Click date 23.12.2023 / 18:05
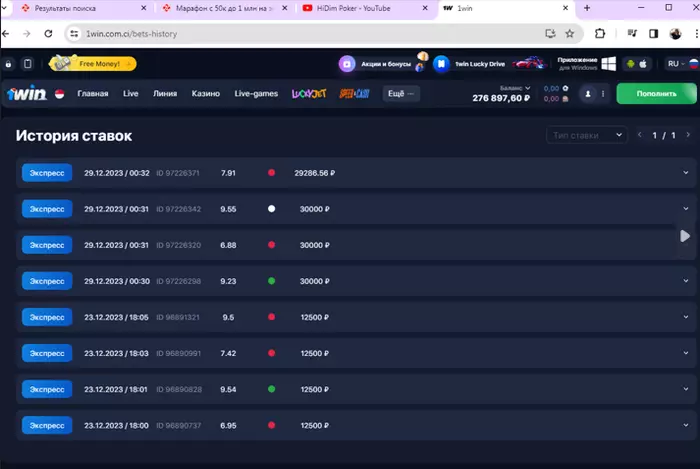This screenshot has height=469, width=700. tap(116, 317)
